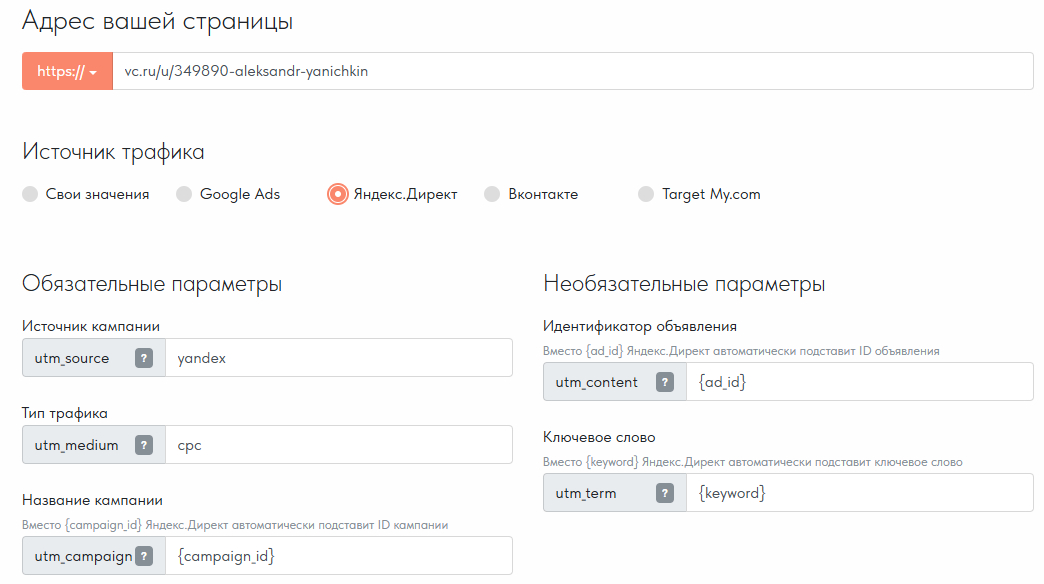The width and height of the screenshot is (1044, 584).
Task: Click the utm_source field label
Action: tap(72, 358)
